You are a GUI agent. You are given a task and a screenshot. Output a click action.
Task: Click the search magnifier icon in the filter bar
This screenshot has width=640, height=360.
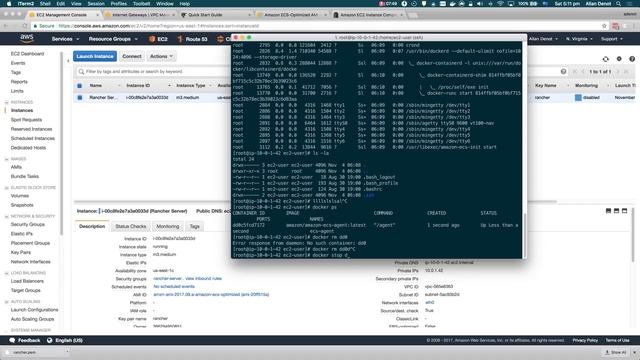coord(81,71)
